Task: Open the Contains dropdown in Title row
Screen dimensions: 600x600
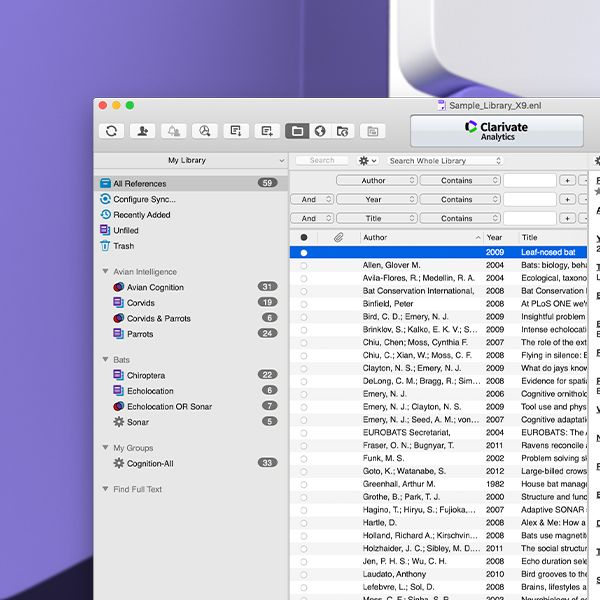Action: click(x=460, y=218)
